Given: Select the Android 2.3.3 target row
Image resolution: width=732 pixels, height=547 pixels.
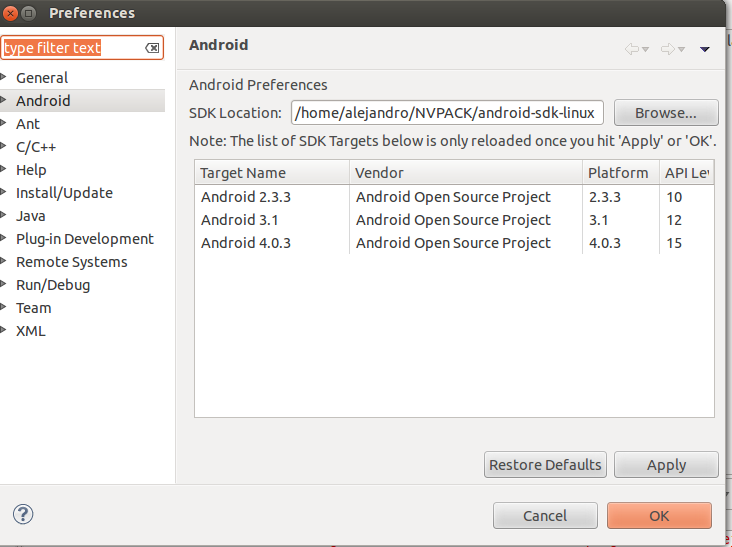Looking at the screenshot, I should [454, 197].
